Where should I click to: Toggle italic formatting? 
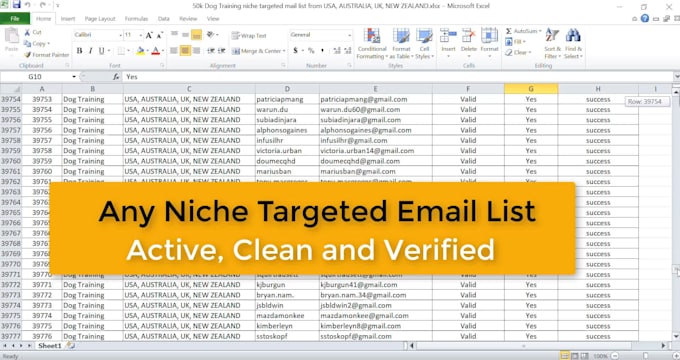click(90, 51)
